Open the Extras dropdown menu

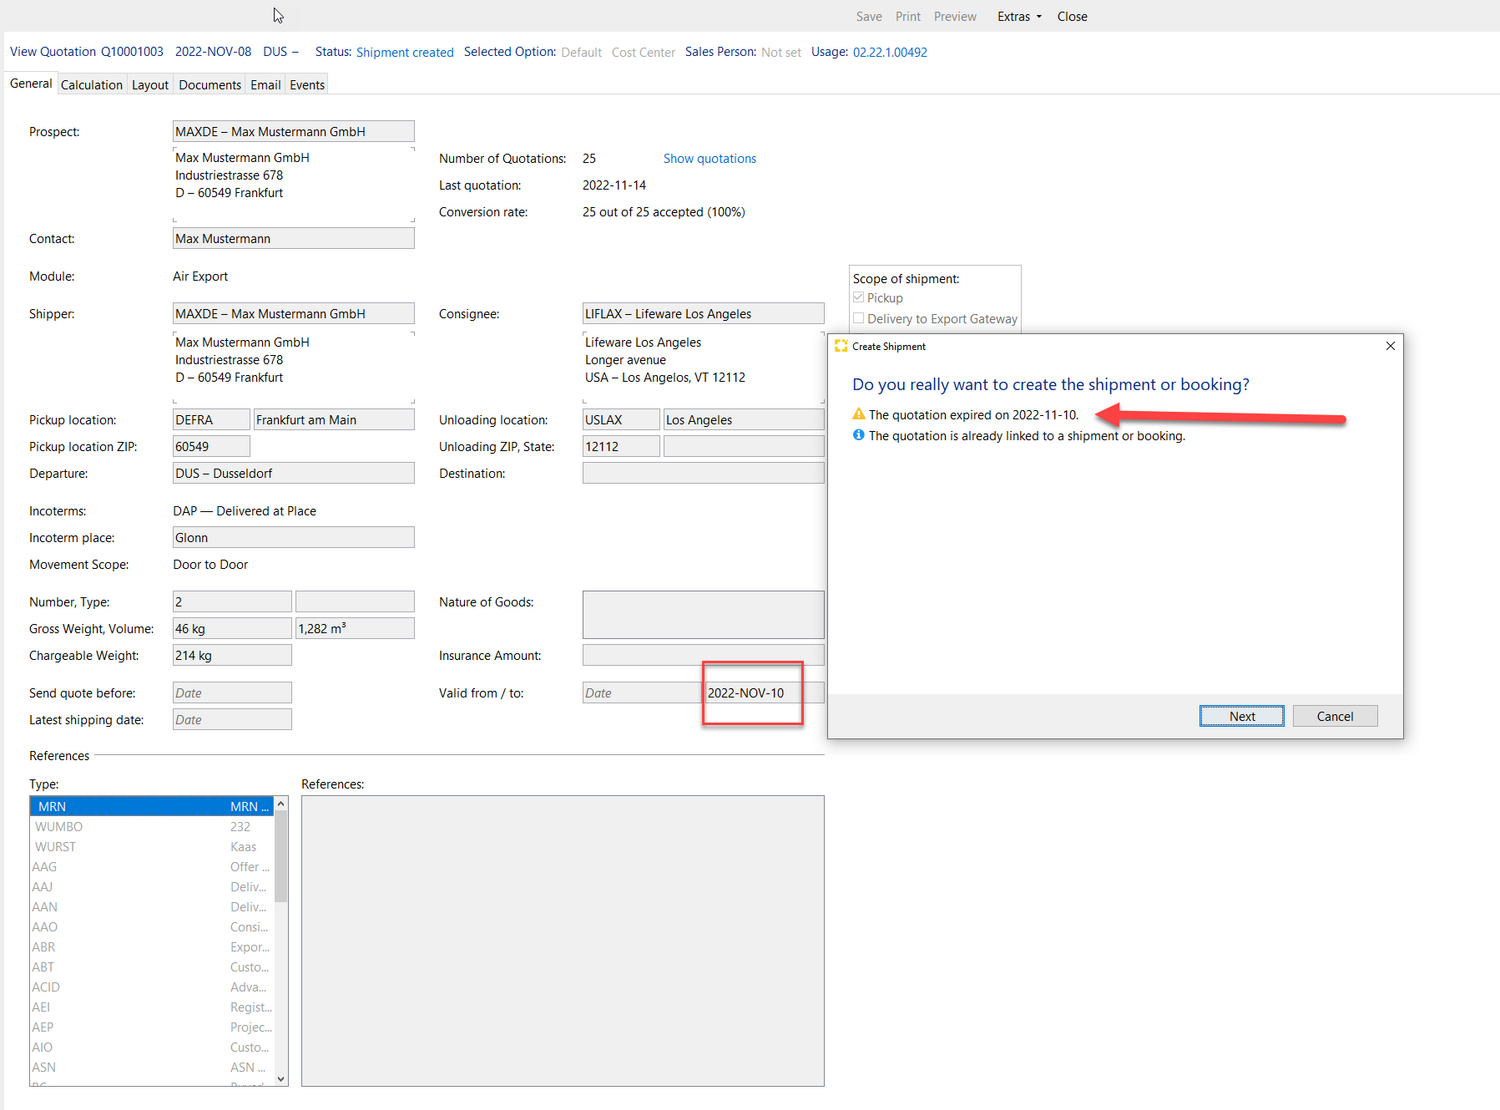click(1019, 16)
